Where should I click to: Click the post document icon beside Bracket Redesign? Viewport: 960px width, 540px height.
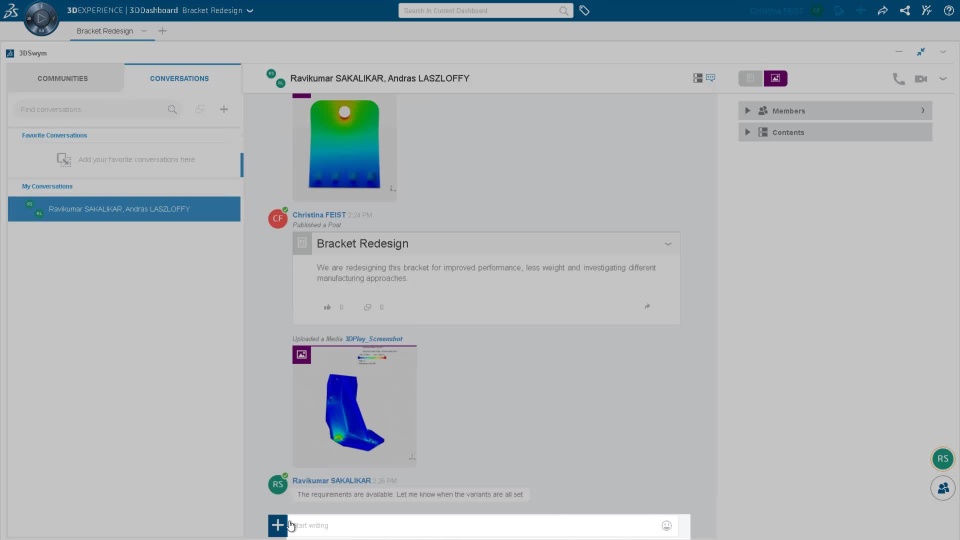pyautogui.click(x=302, y=243)
